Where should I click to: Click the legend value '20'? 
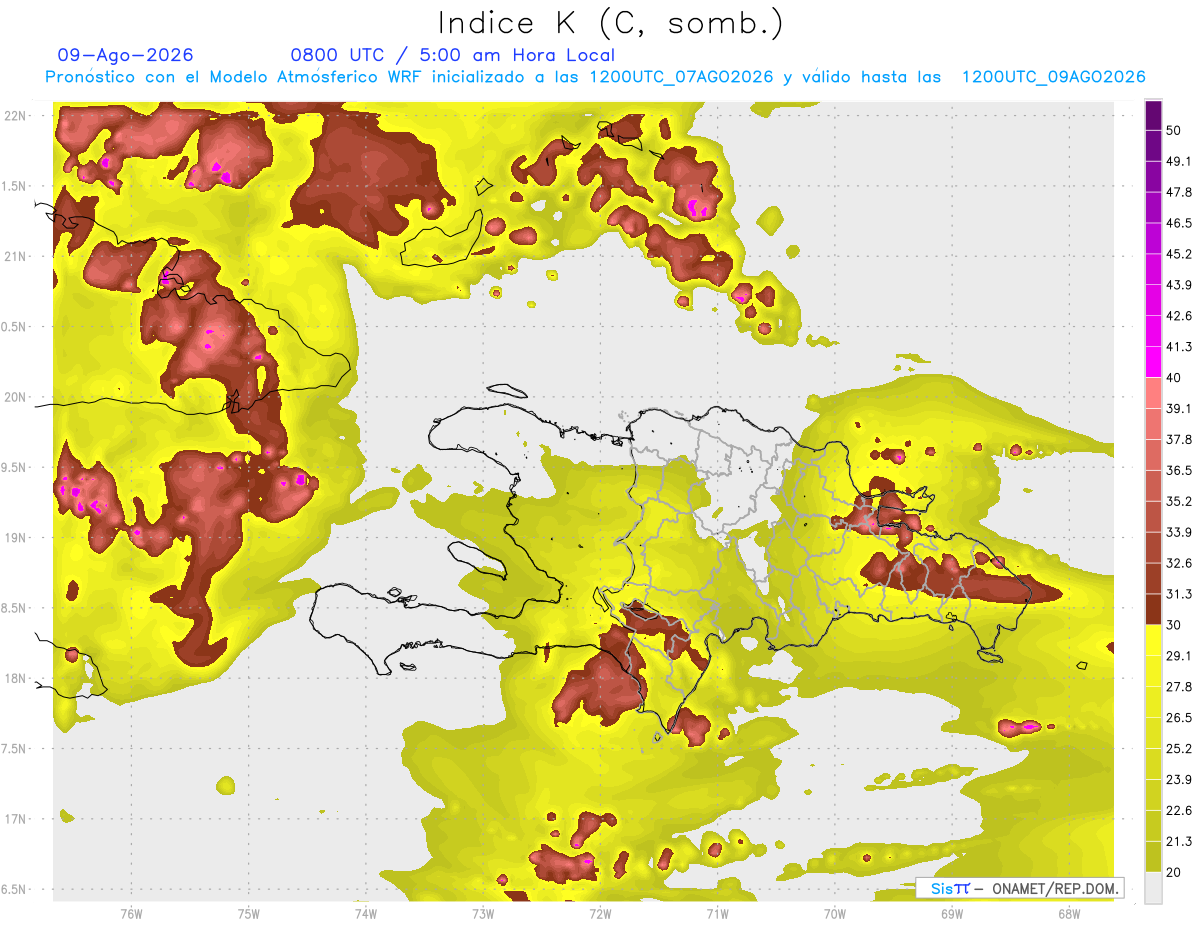click(x=1174, y=872)
